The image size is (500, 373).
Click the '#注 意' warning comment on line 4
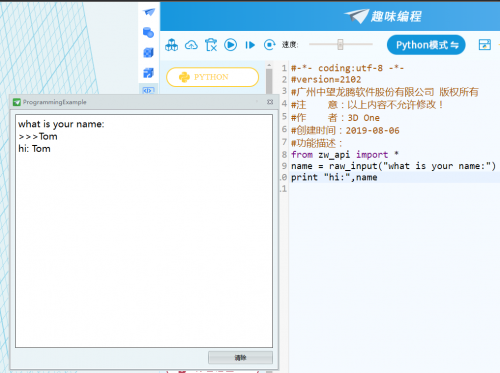click(x=367, y=105)
